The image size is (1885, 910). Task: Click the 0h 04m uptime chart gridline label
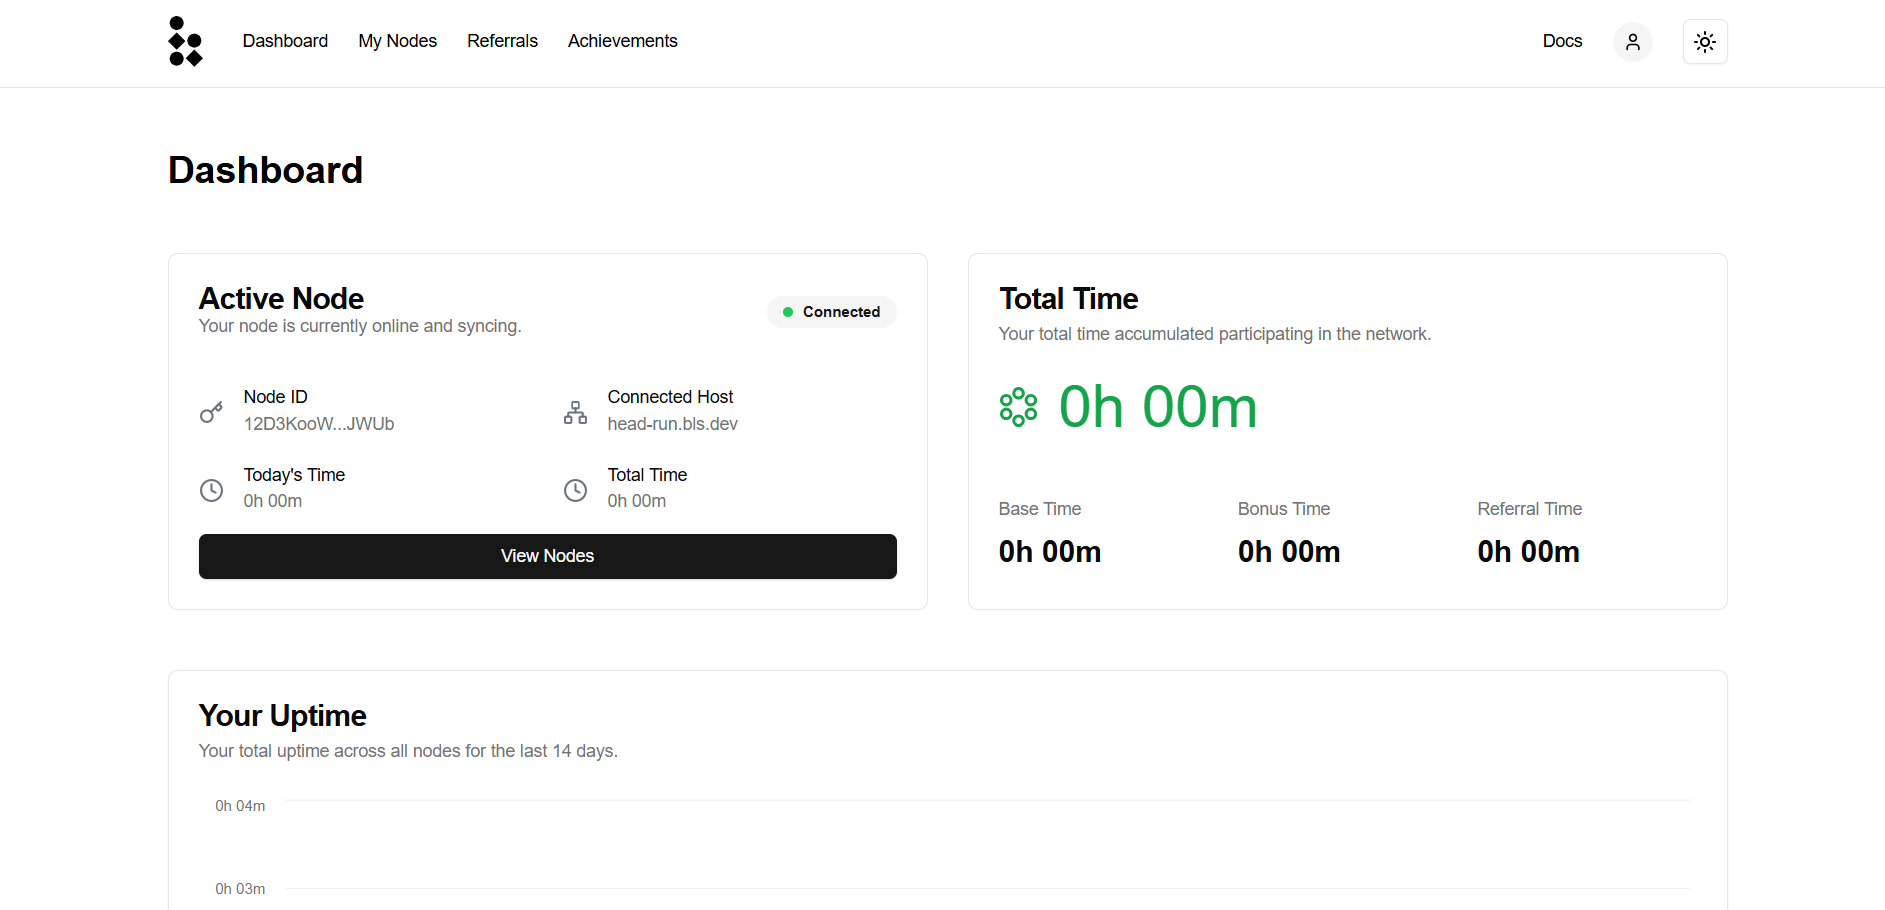click(240, 806)
